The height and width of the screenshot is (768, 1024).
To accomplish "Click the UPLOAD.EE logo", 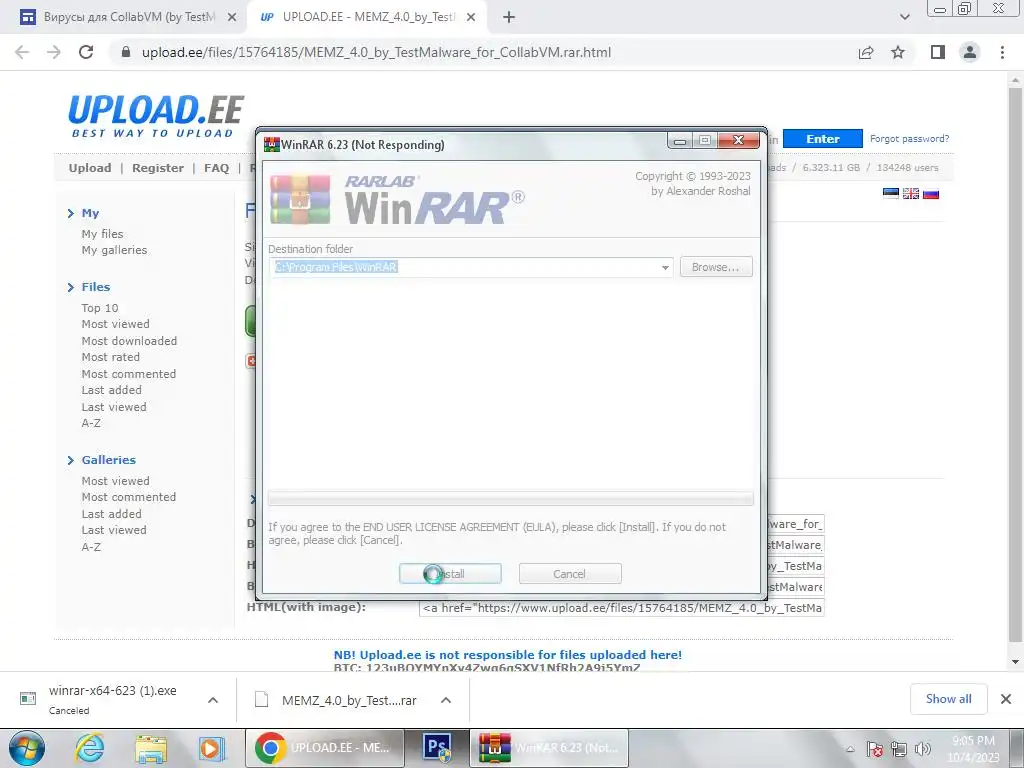I will click(x=156, y=116).
